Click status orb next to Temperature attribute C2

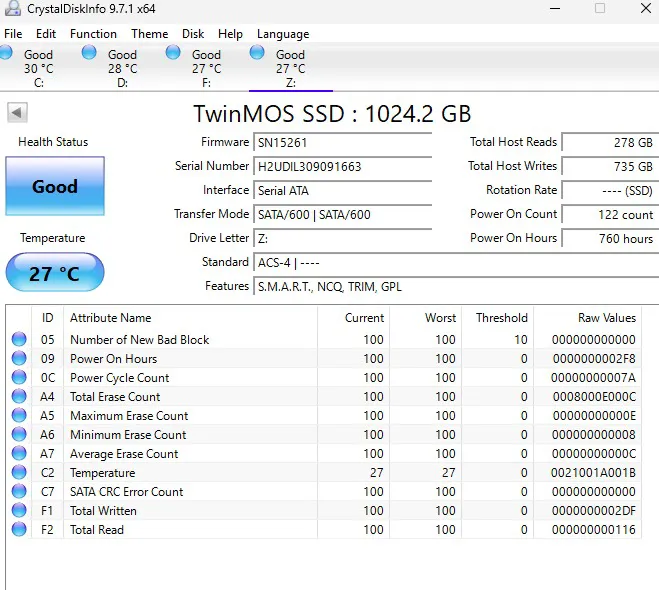coord(19,472)
